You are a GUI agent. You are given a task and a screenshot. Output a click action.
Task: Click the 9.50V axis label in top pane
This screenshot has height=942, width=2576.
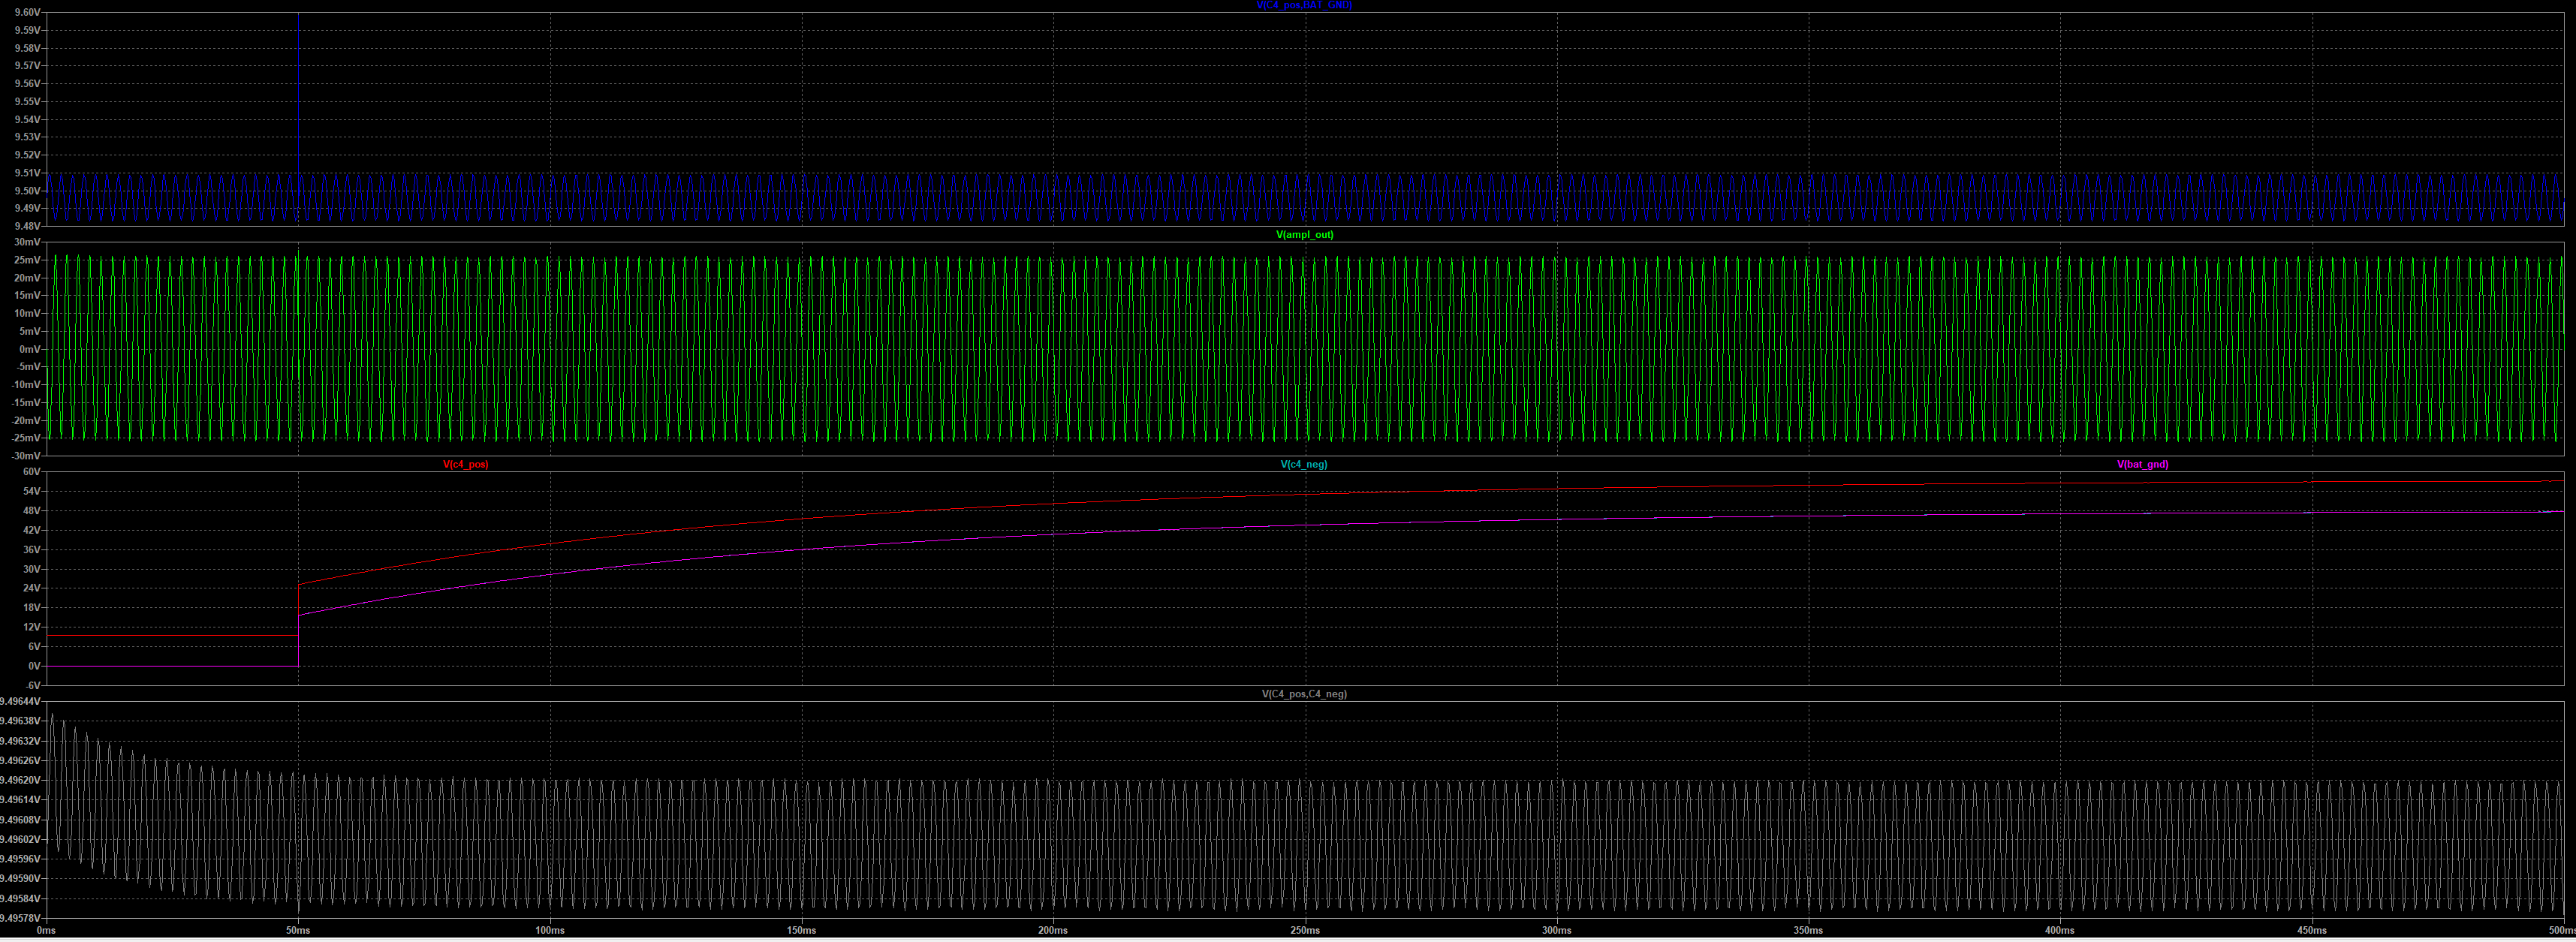(28, 191)
